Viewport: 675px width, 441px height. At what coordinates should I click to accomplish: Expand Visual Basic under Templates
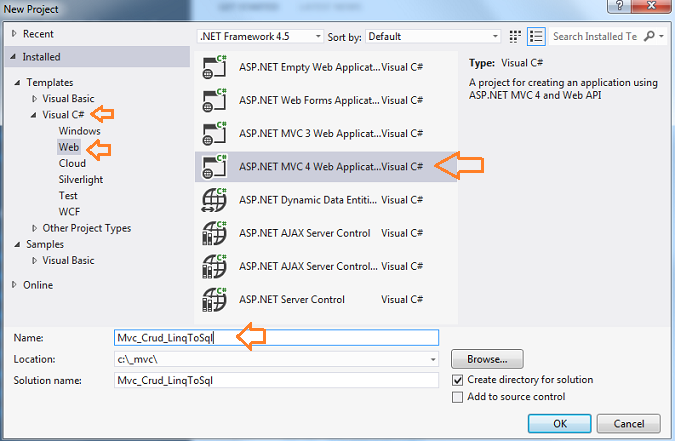point(34,99)
